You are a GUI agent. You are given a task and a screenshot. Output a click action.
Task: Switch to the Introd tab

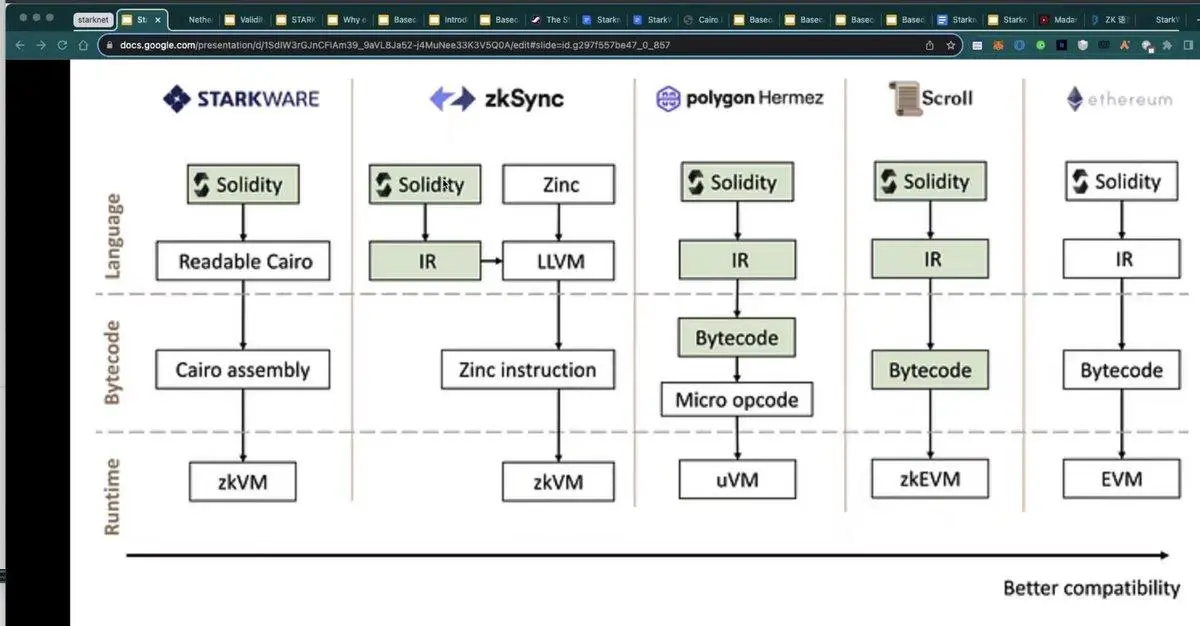pyautogui.click(x=451, y=19)
